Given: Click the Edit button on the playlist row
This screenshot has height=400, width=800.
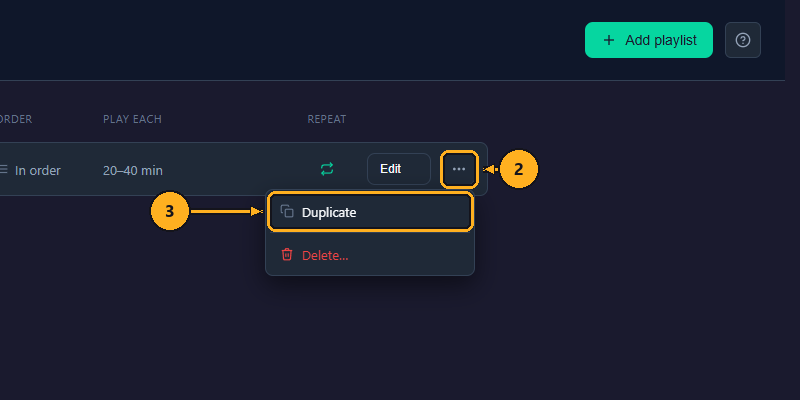Looking at the screenshot, I should [398, 169].
